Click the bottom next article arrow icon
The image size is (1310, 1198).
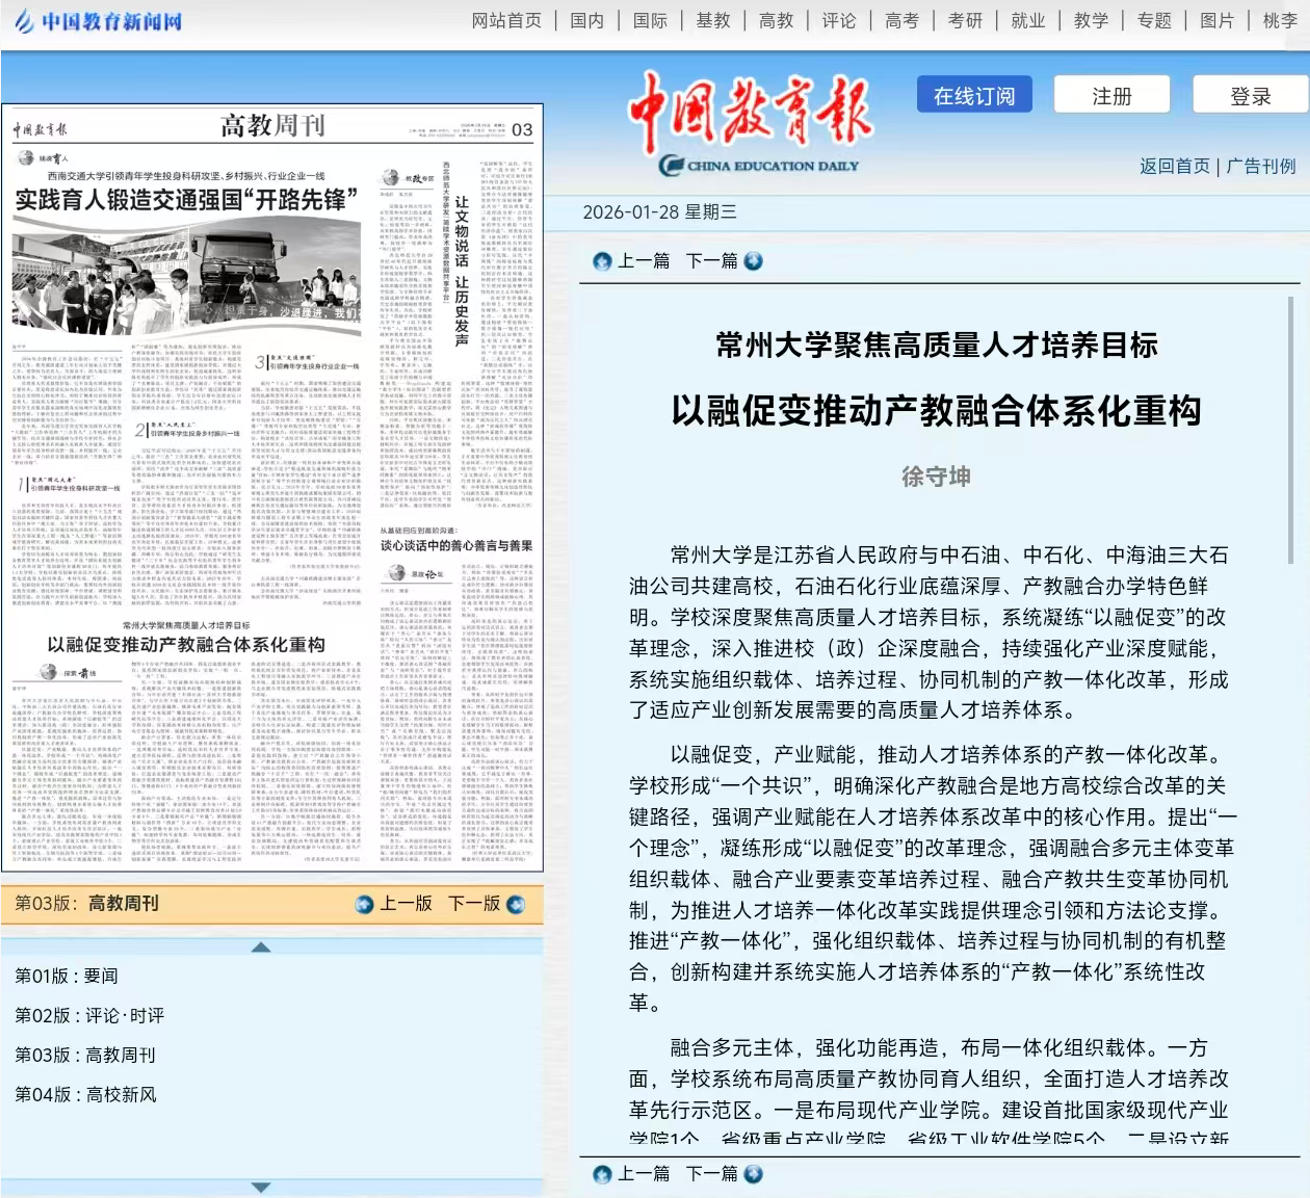point(754,1174)
